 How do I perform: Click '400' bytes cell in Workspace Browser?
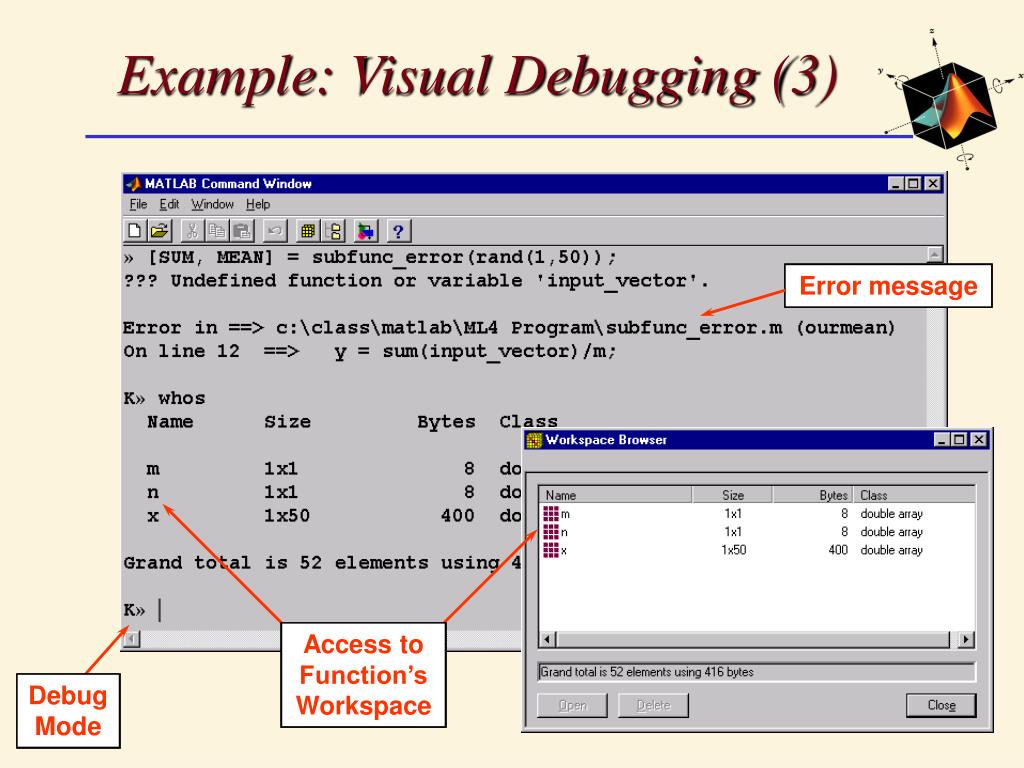838,550
